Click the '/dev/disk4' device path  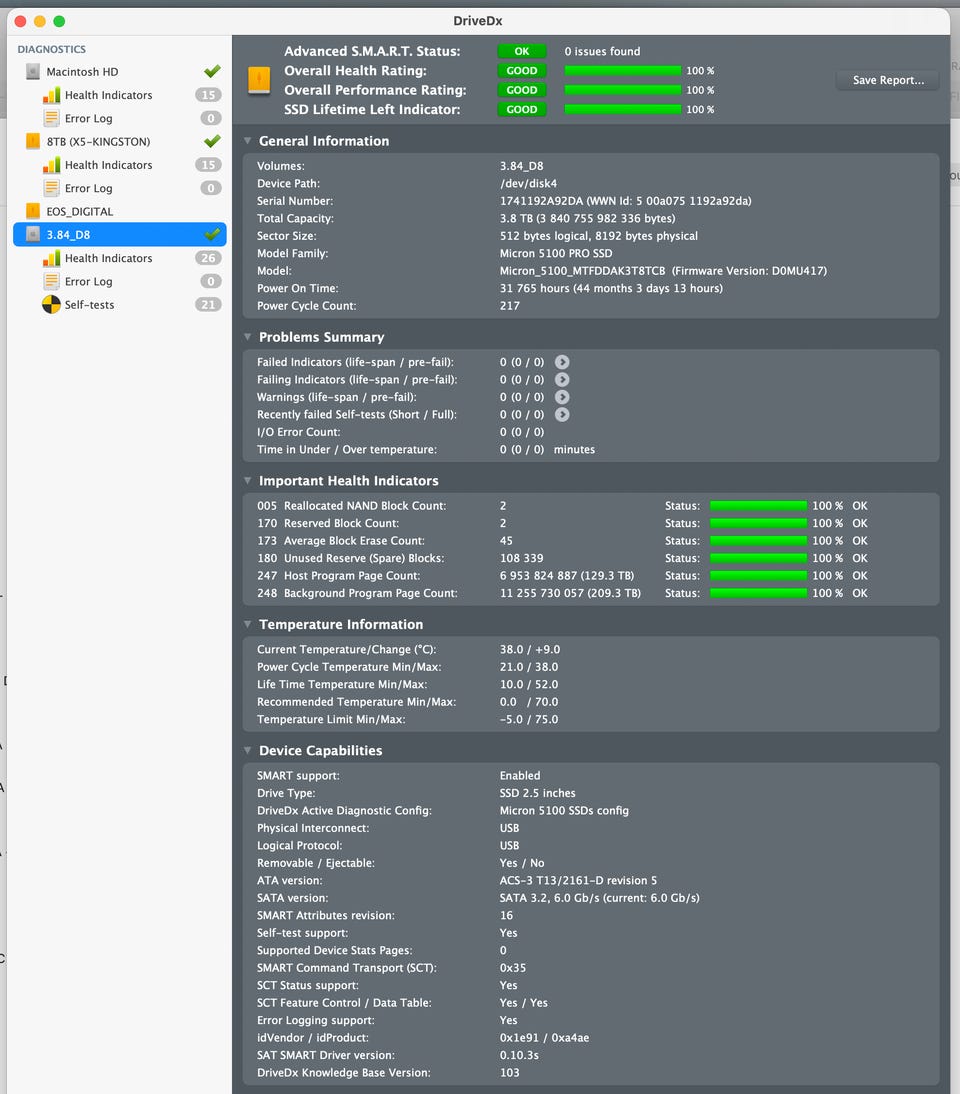point(528,183)
